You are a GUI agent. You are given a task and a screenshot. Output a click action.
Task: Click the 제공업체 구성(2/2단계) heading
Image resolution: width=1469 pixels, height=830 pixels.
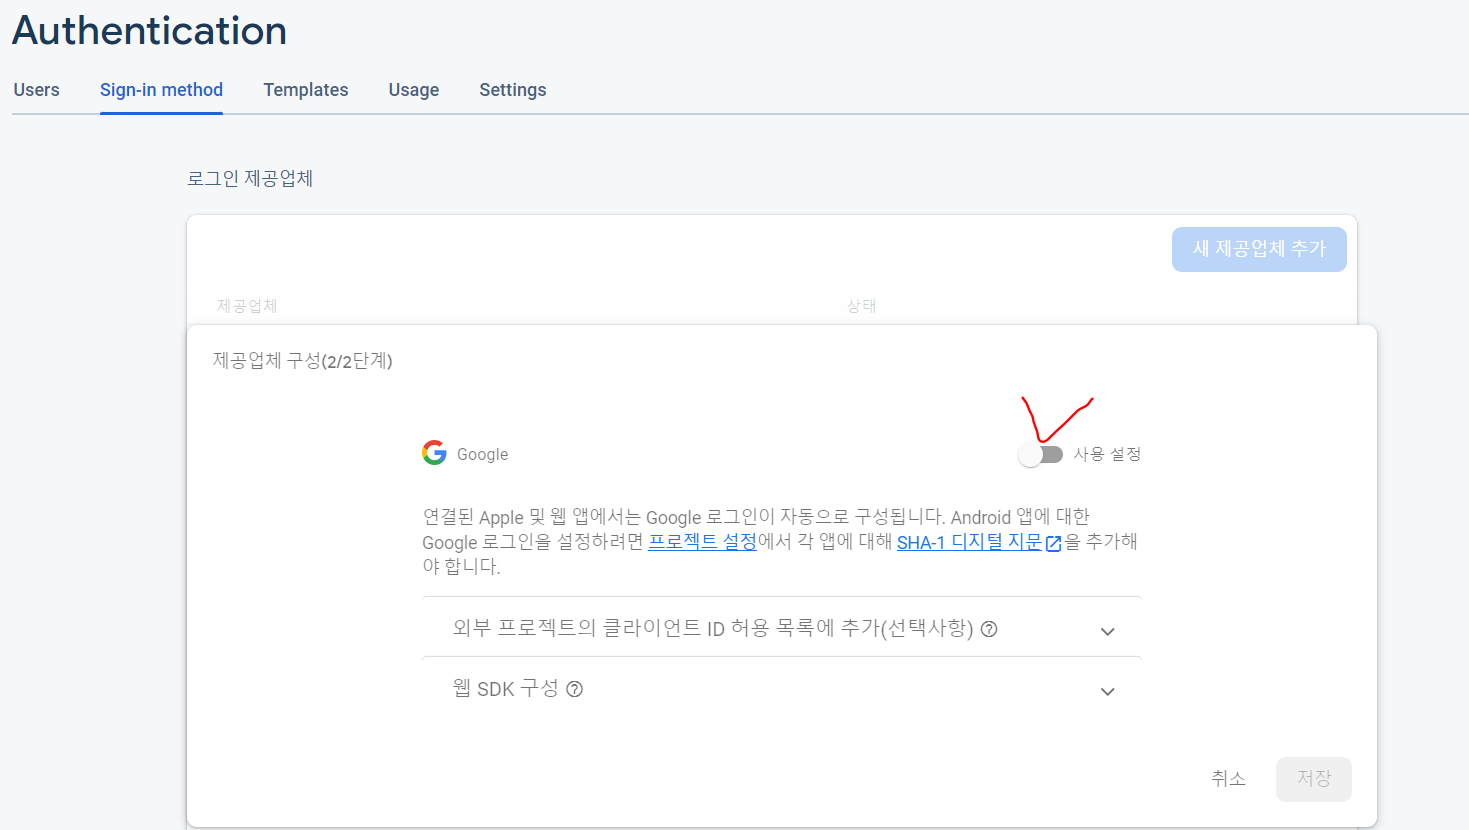point(302,361)
